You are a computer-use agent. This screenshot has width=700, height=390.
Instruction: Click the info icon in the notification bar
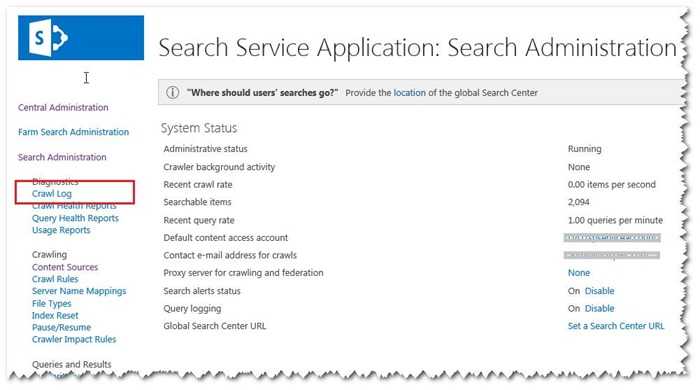coord(173,92)
